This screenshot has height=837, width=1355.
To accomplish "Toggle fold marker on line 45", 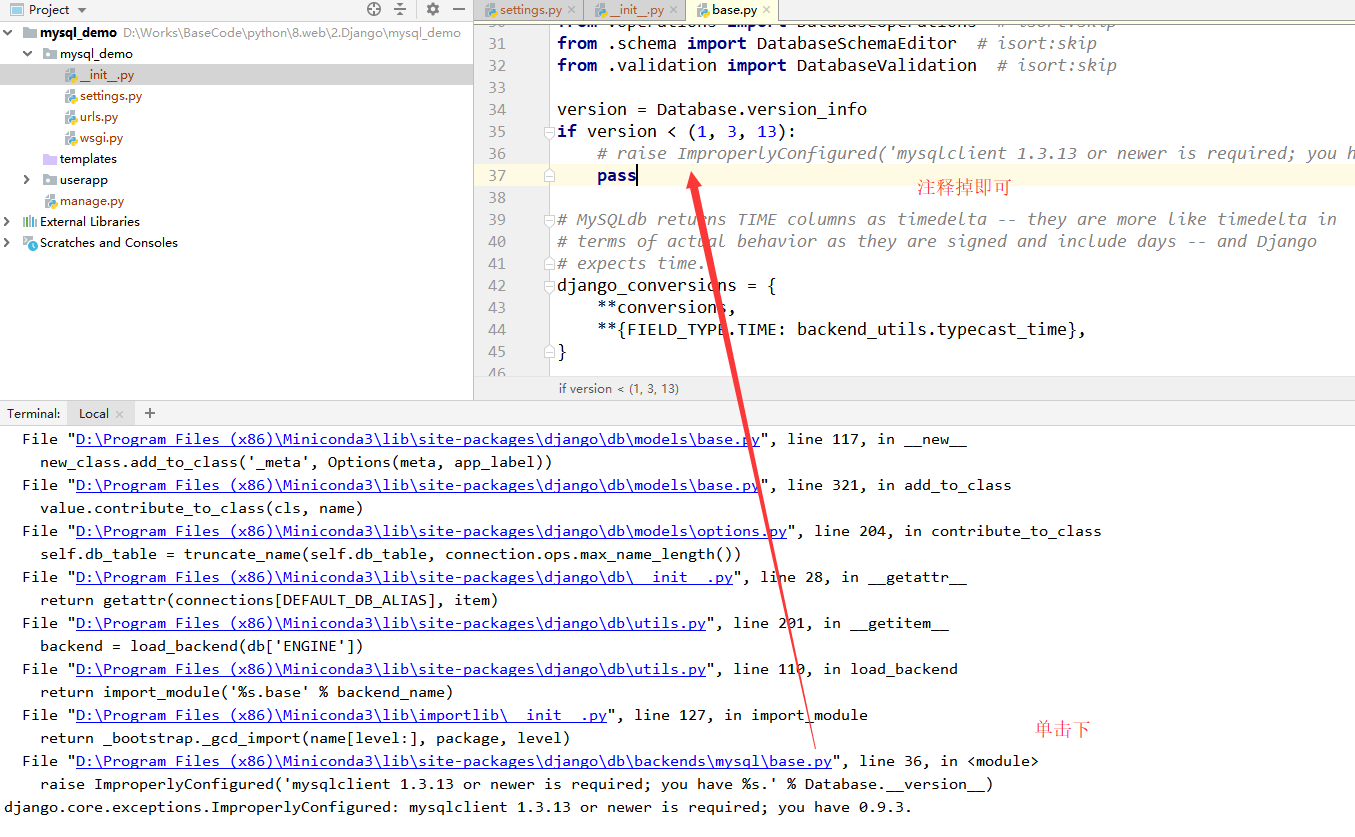I will tap(549, 352).
